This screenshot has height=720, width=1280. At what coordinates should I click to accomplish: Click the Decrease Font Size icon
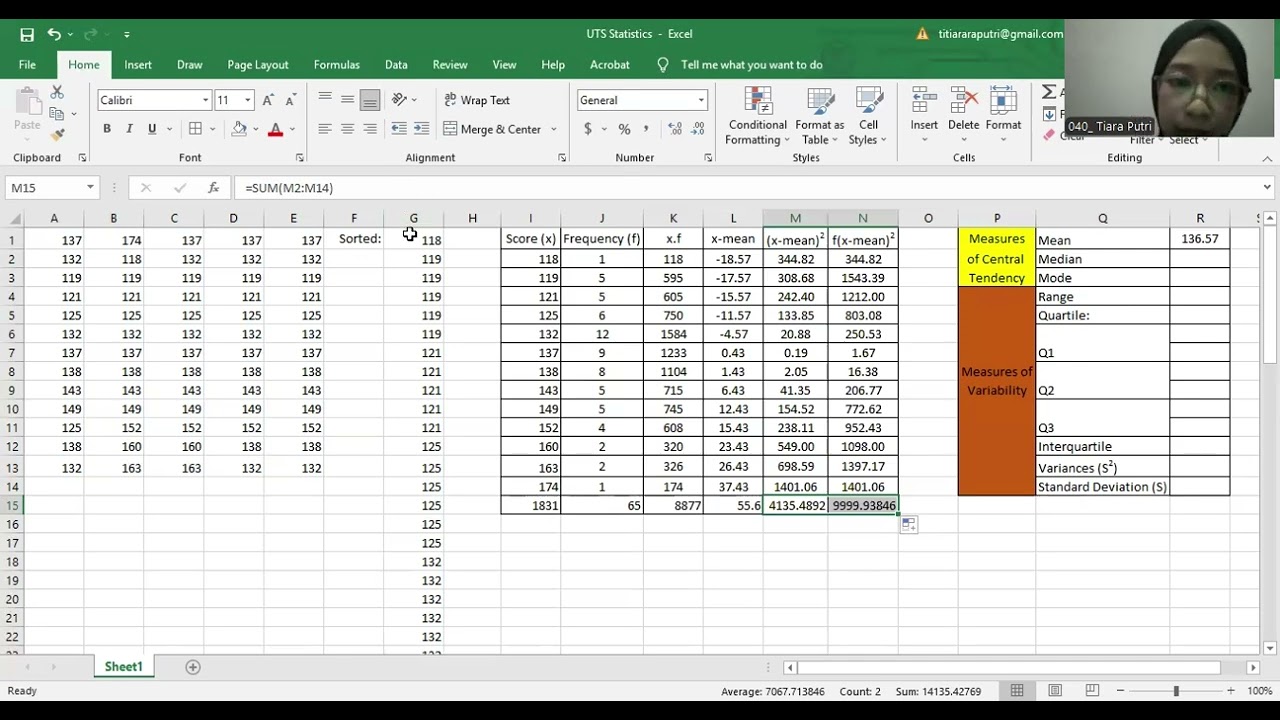coord(290,100)
